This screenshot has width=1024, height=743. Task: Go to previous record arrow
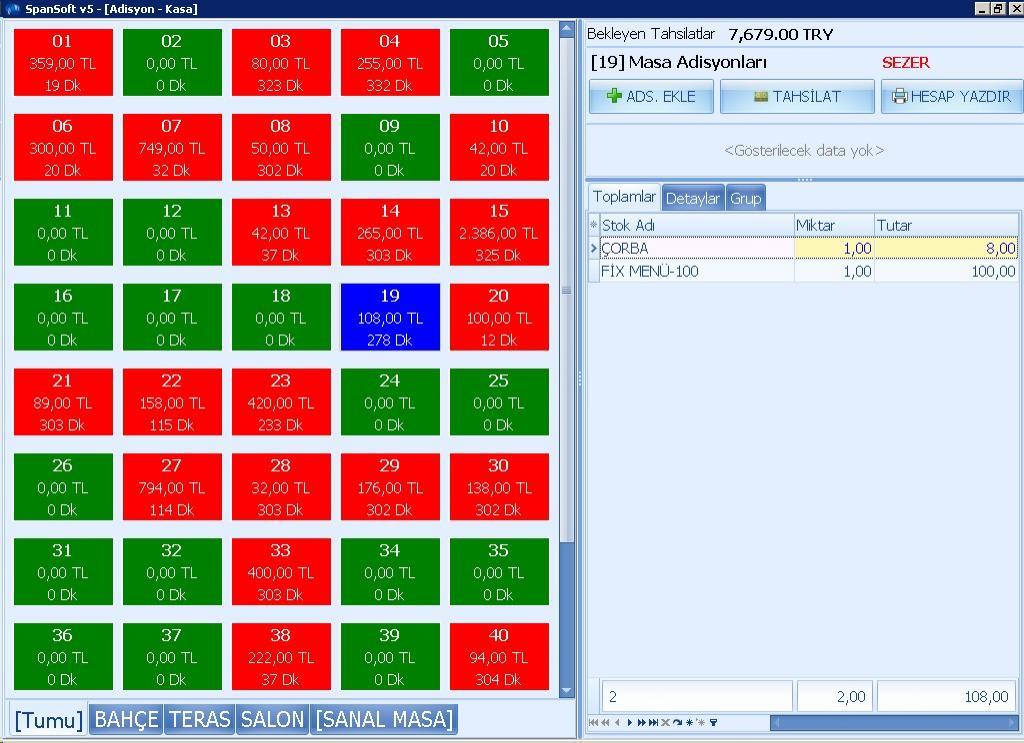coord(617,722)
